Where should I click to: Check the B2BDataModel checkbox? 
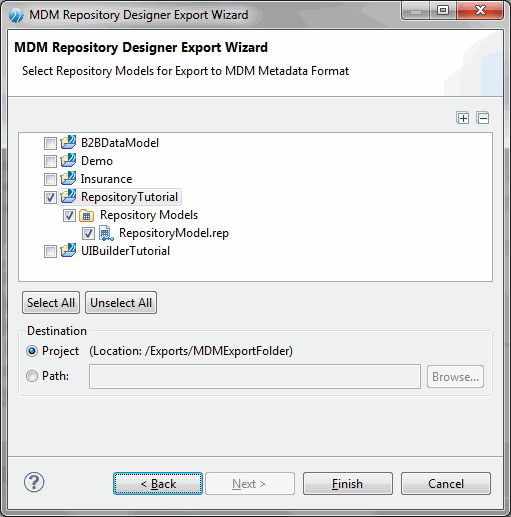point(50,144)
